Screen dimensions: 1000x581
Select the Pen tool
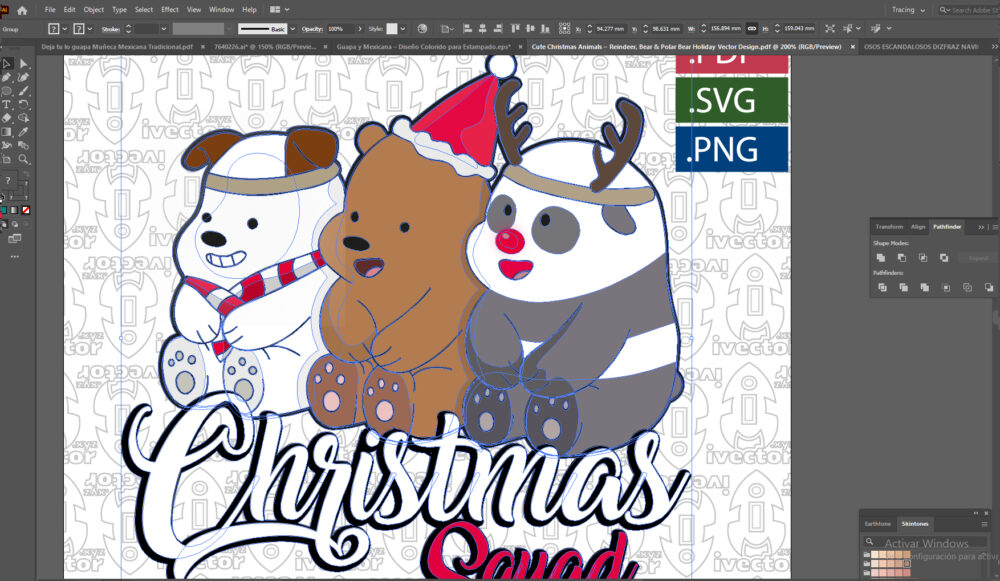tap(7, 77)
